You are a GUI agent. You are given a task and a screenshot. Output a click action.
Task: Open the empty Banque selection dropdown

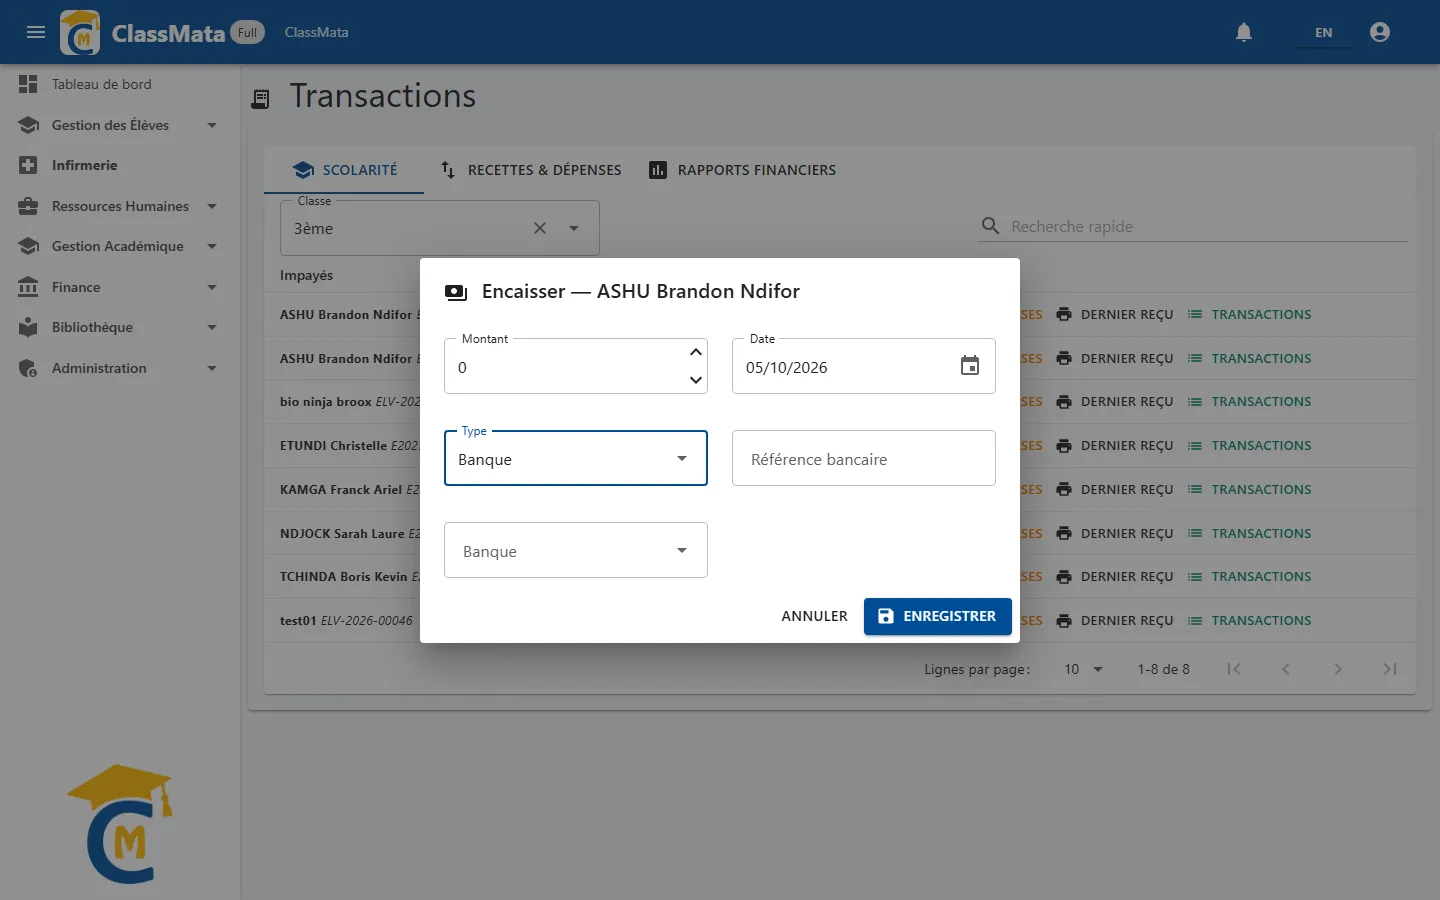click(x=576, y=550)
